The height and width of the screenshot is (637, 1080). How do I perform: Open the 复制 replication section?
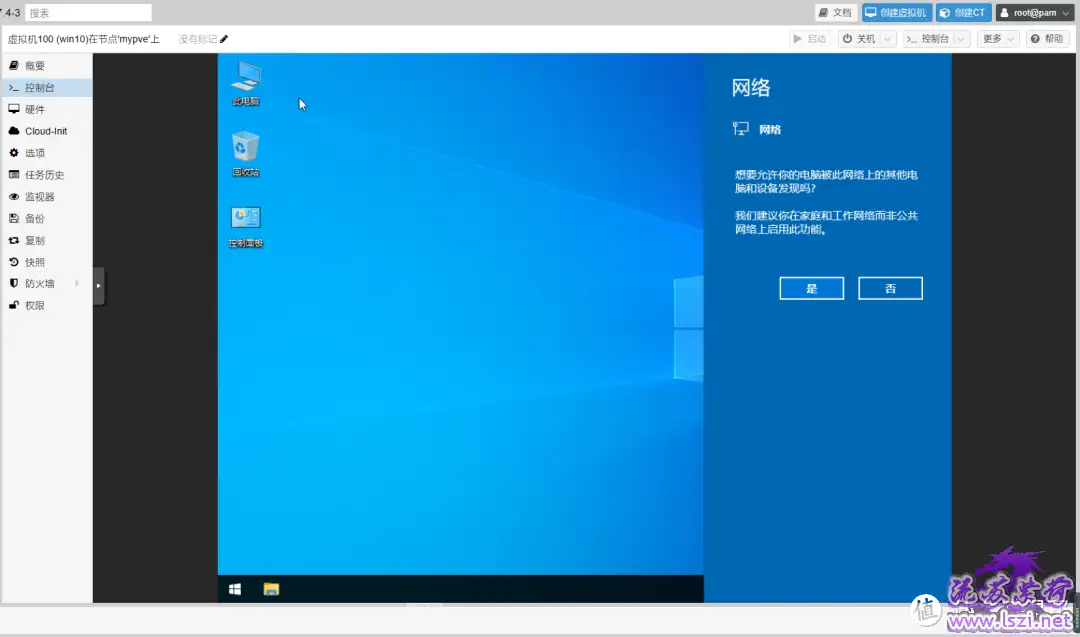(x=47, y=240)
